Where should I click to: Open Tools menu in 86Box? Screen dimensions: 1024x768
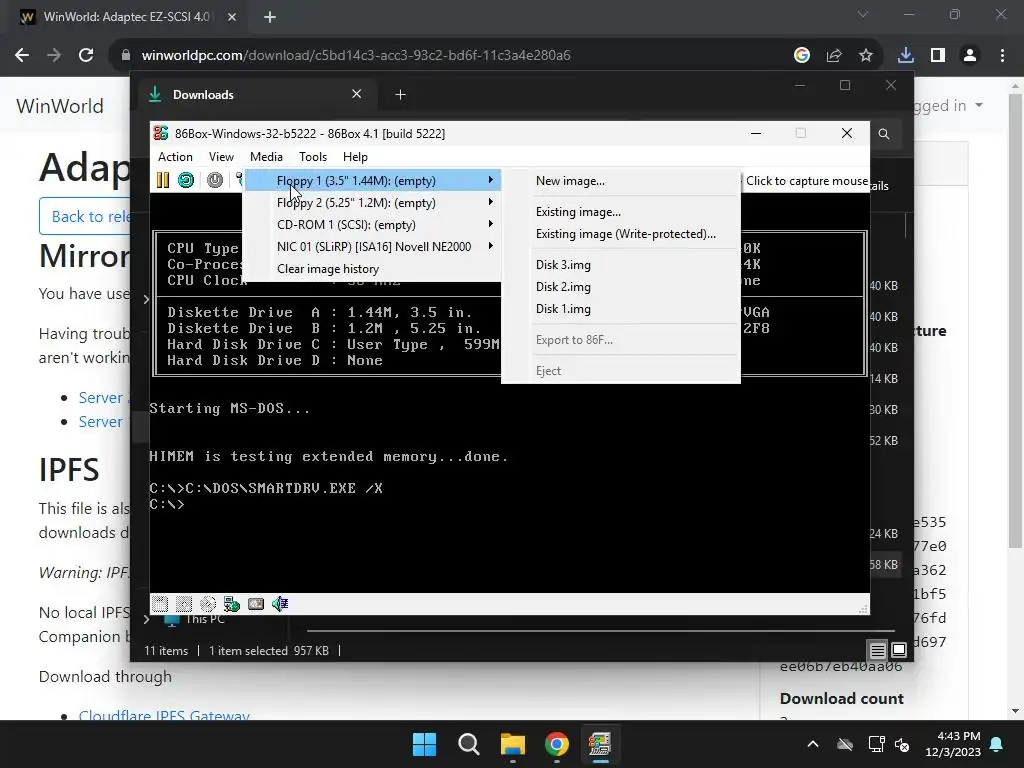pos(313,157)
